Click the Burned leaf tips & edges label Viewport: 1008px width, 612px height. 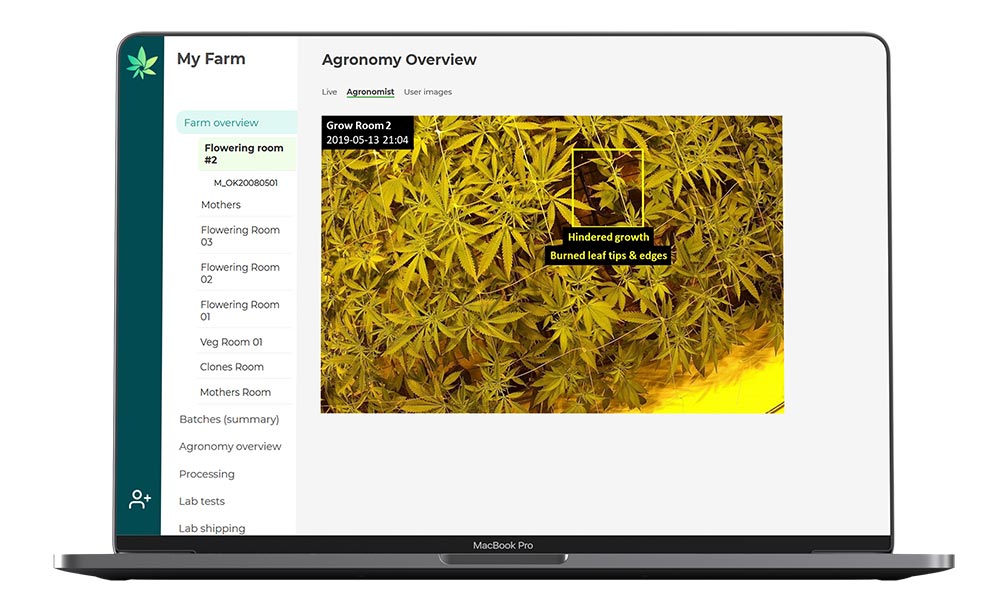[x=608, y=255]
